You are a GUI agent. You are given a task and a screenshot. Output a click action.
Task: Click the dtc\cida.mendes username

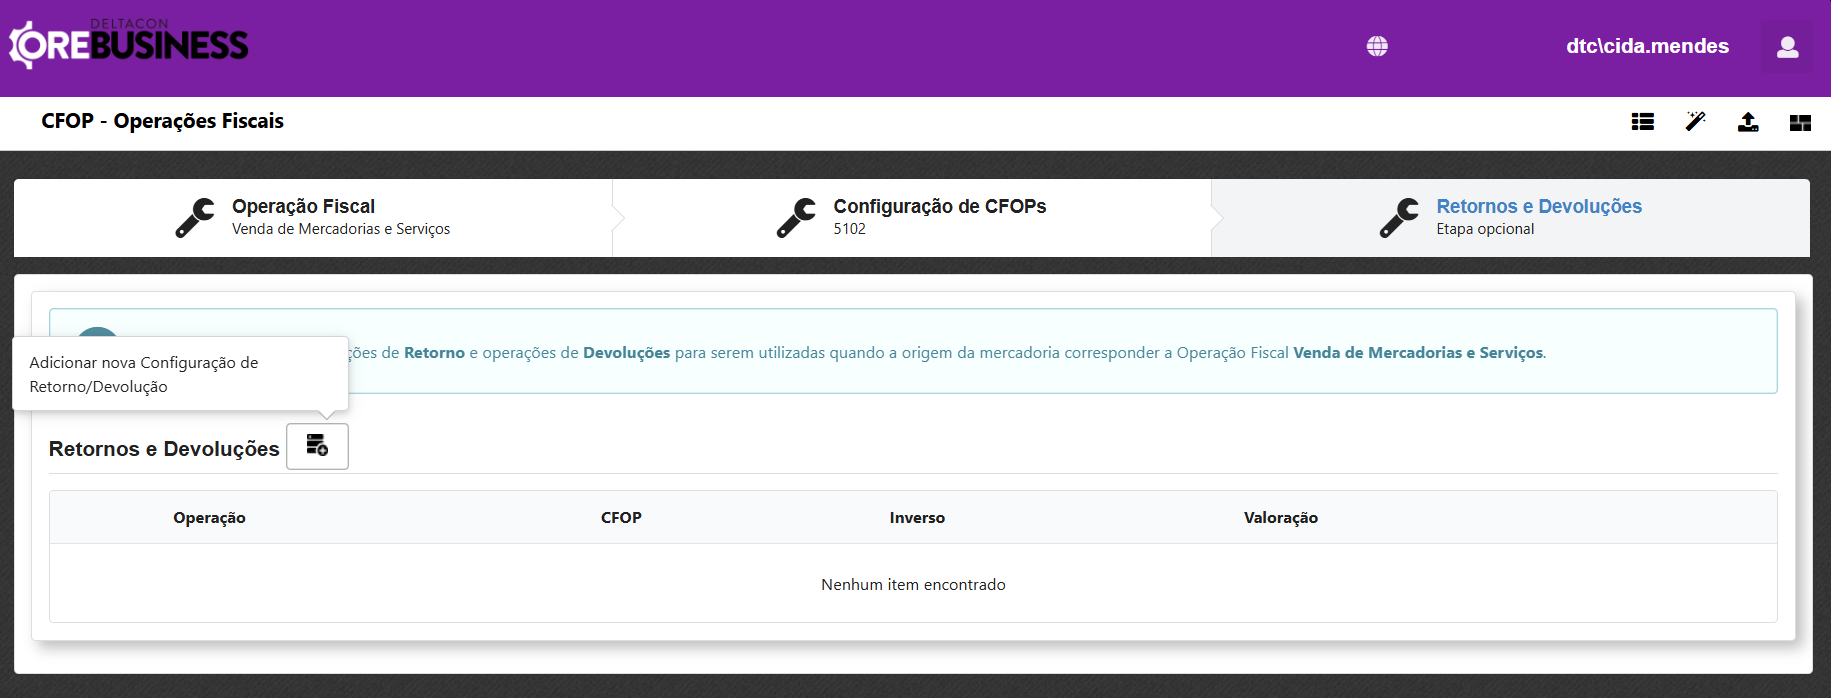click(1647, 46)
